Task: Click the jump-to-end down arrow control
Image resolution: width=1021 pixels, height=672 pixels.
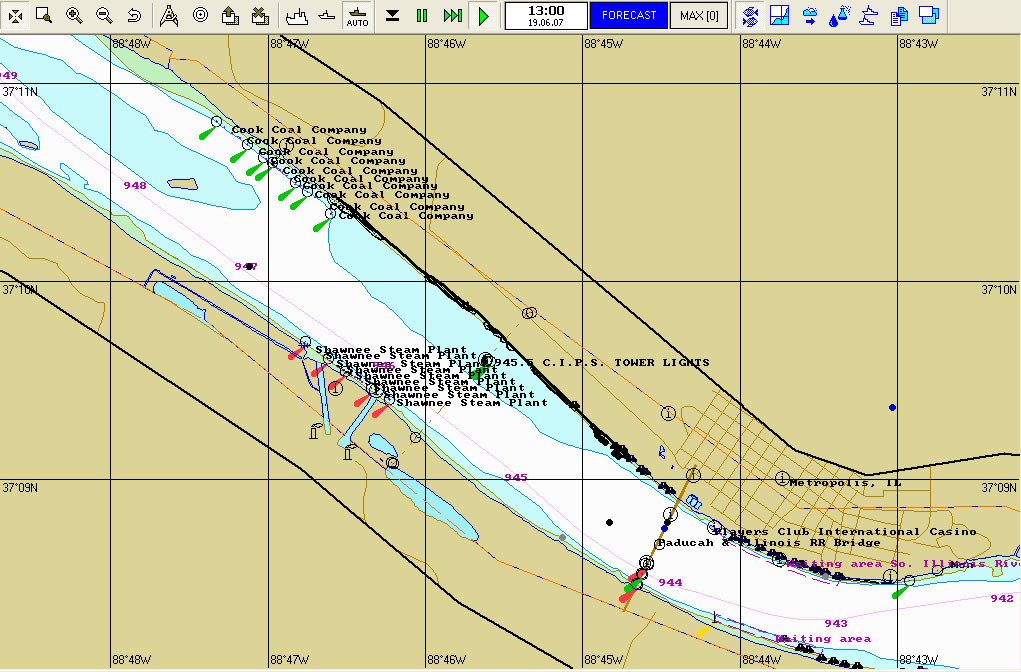Action: point(392,16)
